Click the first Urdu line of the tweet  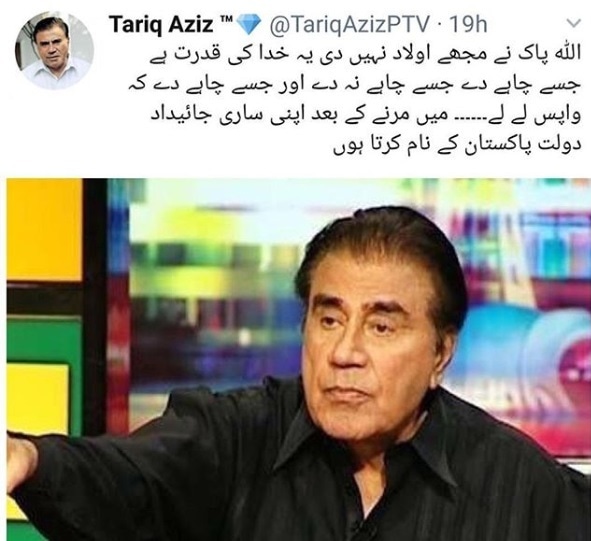click(x=363, y=57)
